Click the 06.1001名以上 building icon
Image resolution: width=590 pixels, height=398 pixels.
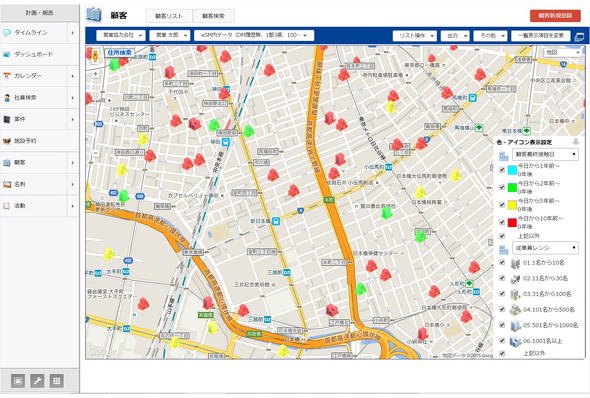515,341
